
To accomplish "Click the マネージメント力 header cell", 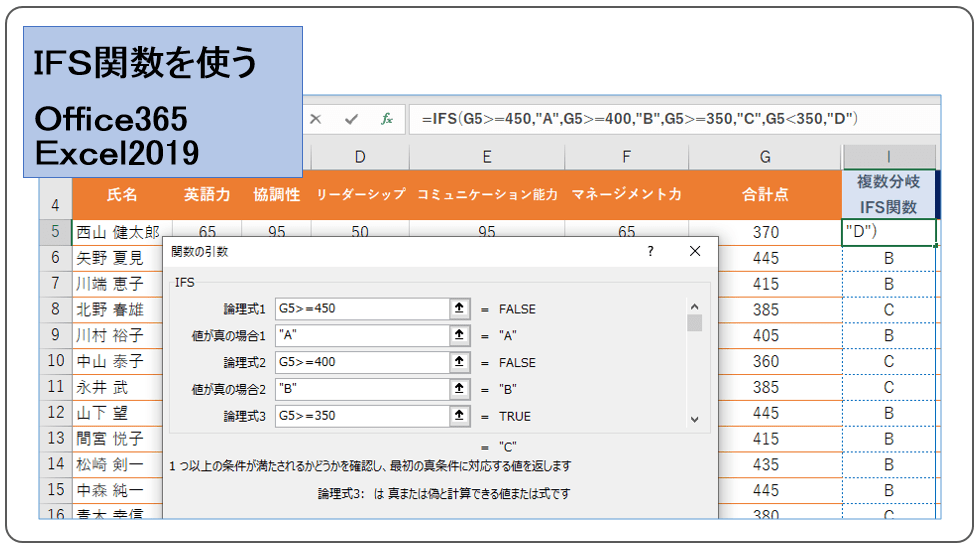I will pos(626,194).
